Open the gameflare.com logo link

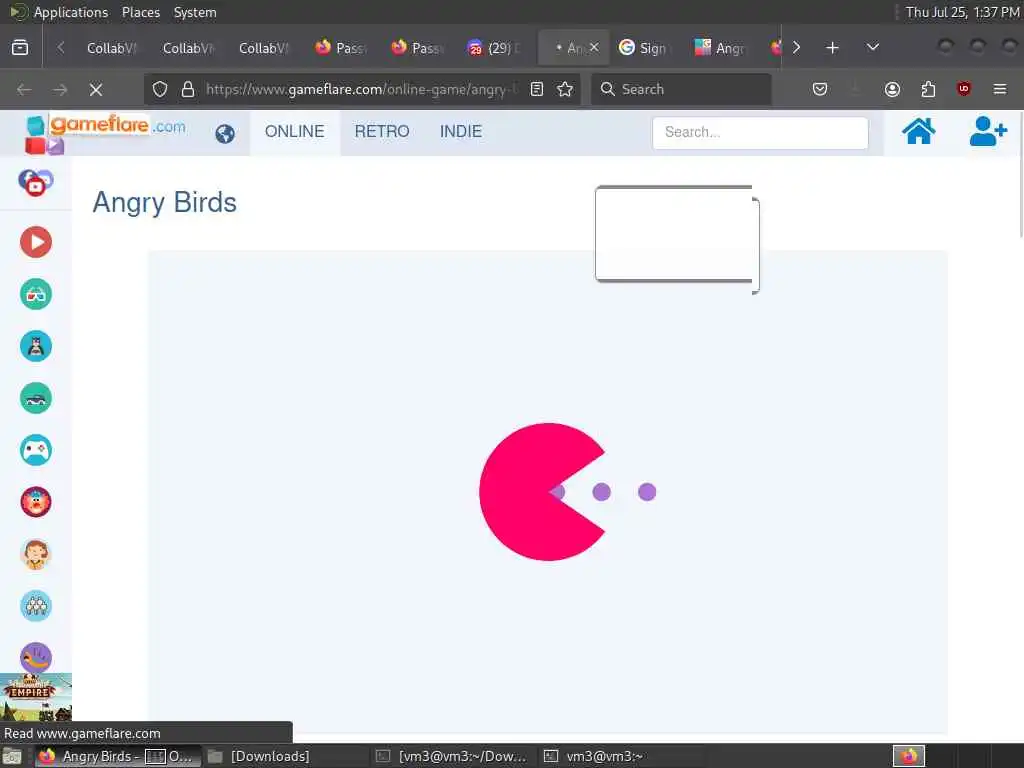106,132
